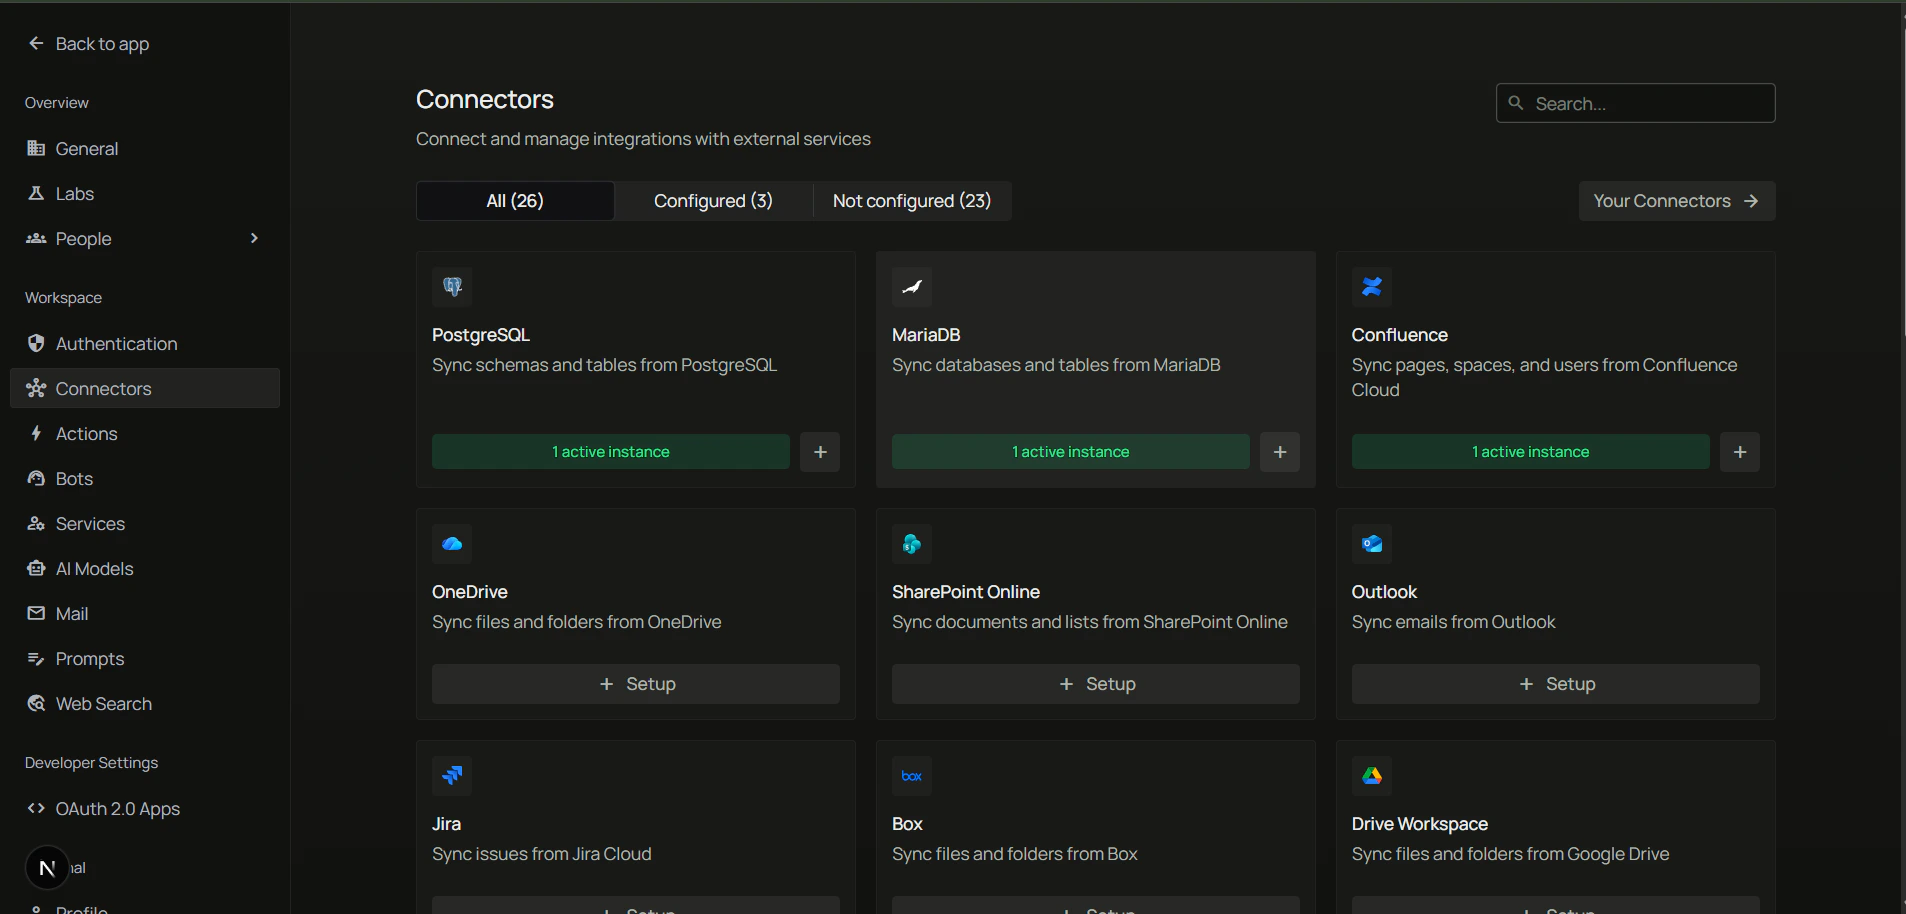The image size is (1906, 914).
Task: Go back to app
Action: pos(89,44)
